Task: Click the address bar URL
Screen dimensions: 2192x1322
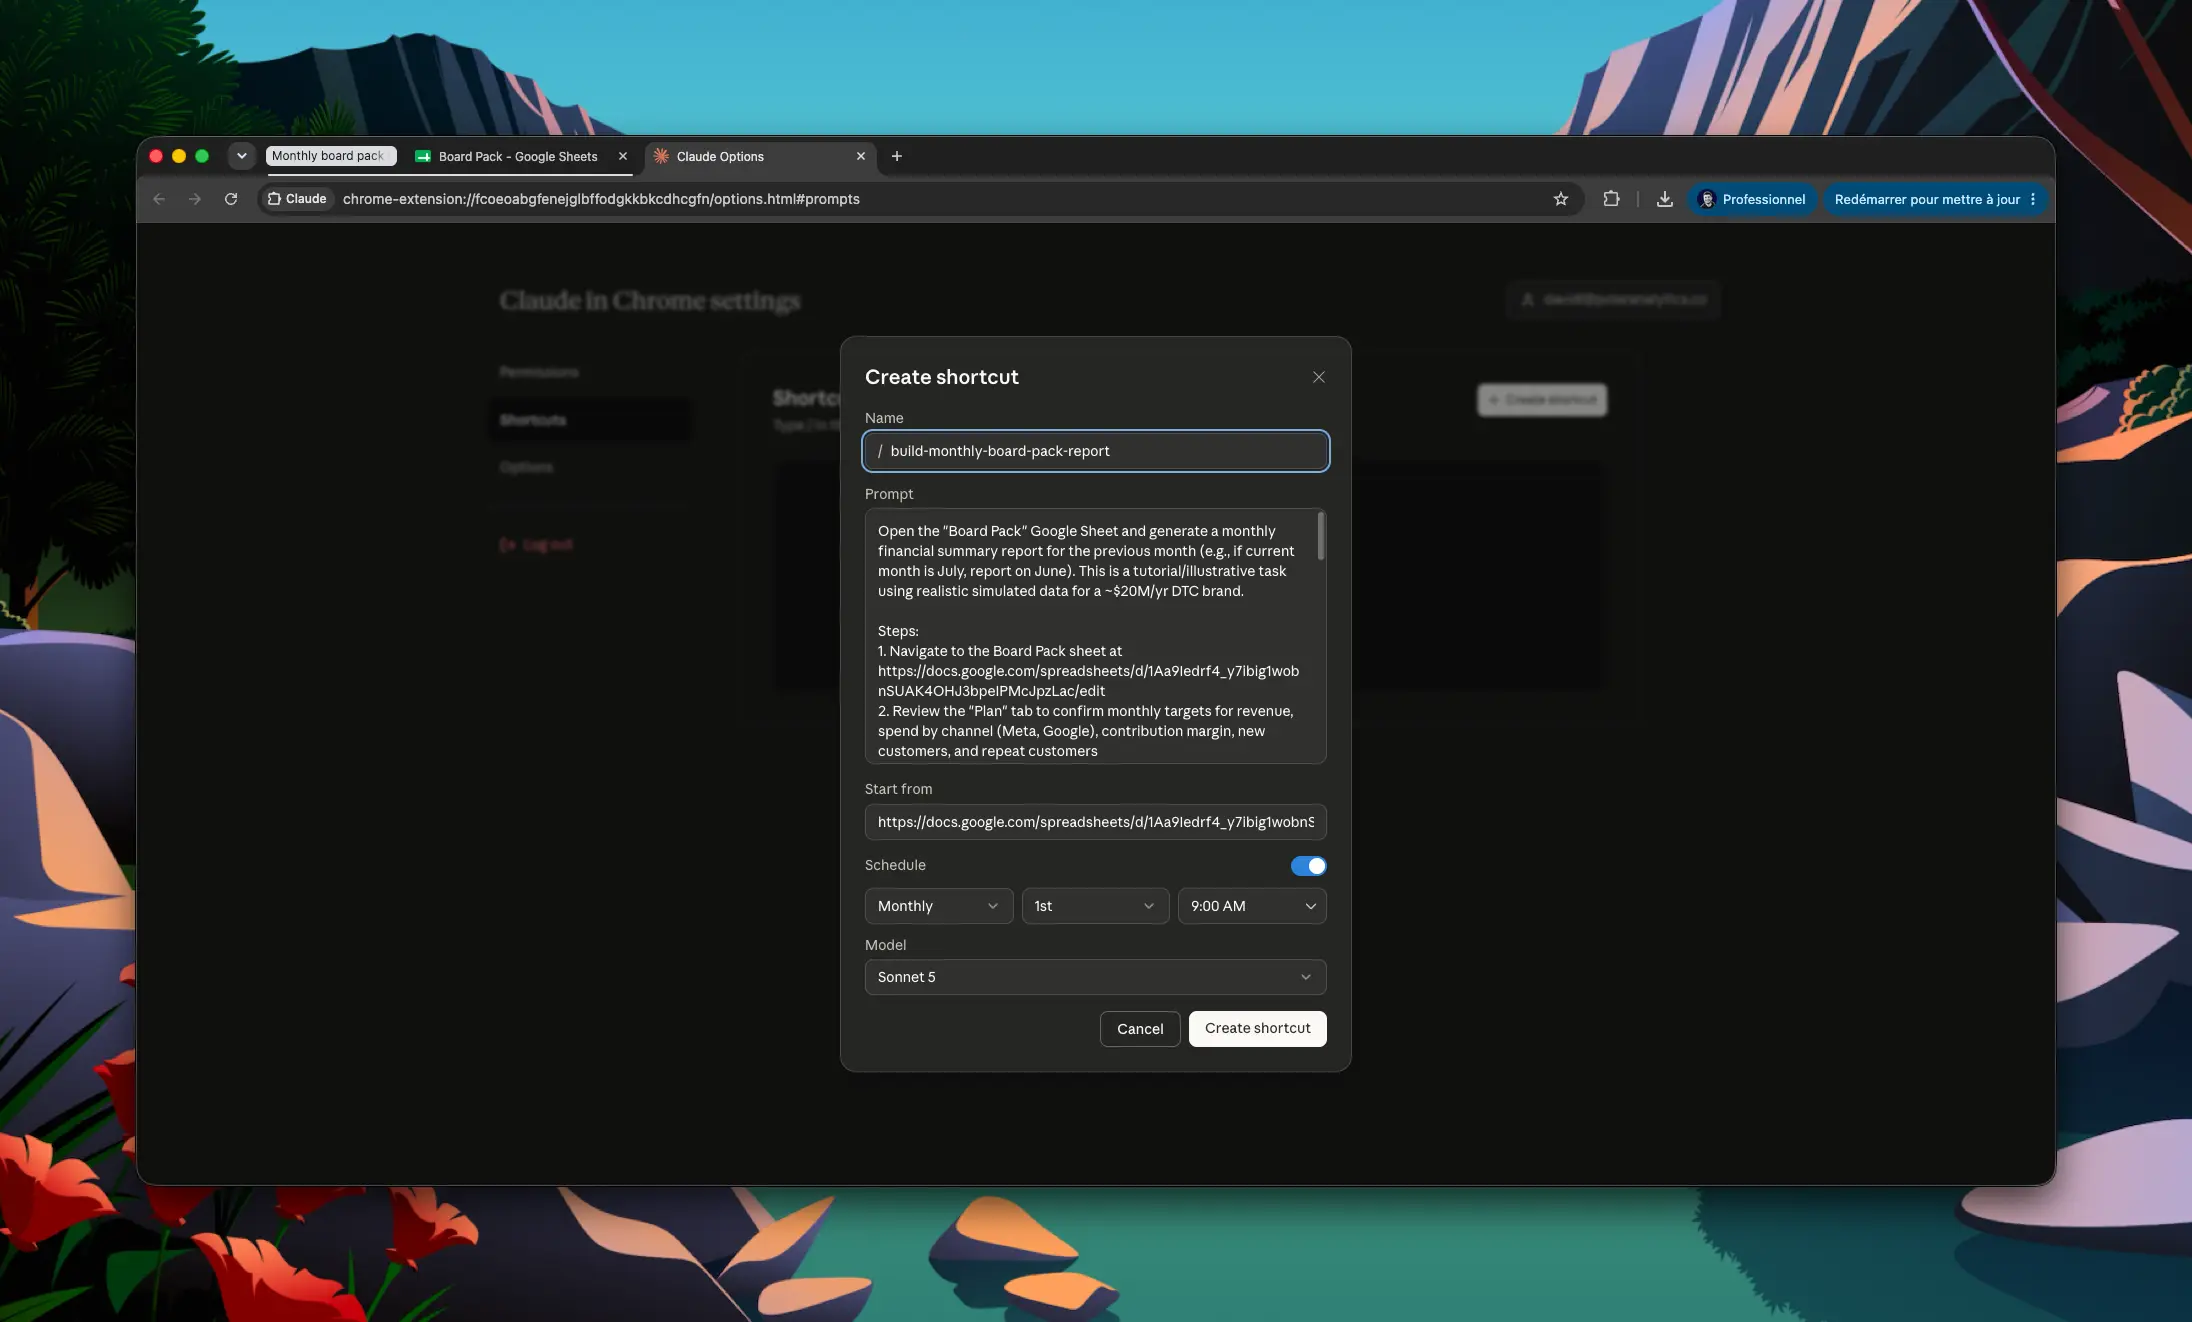Action: click(601, 199)
